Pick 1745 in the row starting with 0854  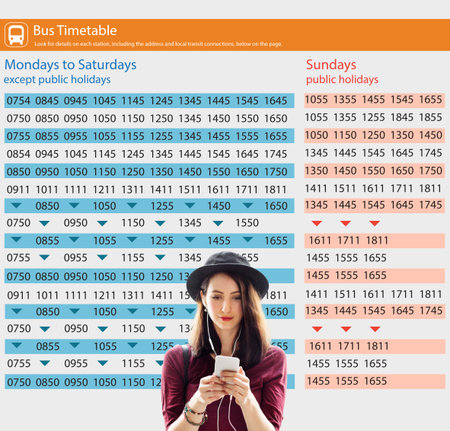(x=276, y=154)
